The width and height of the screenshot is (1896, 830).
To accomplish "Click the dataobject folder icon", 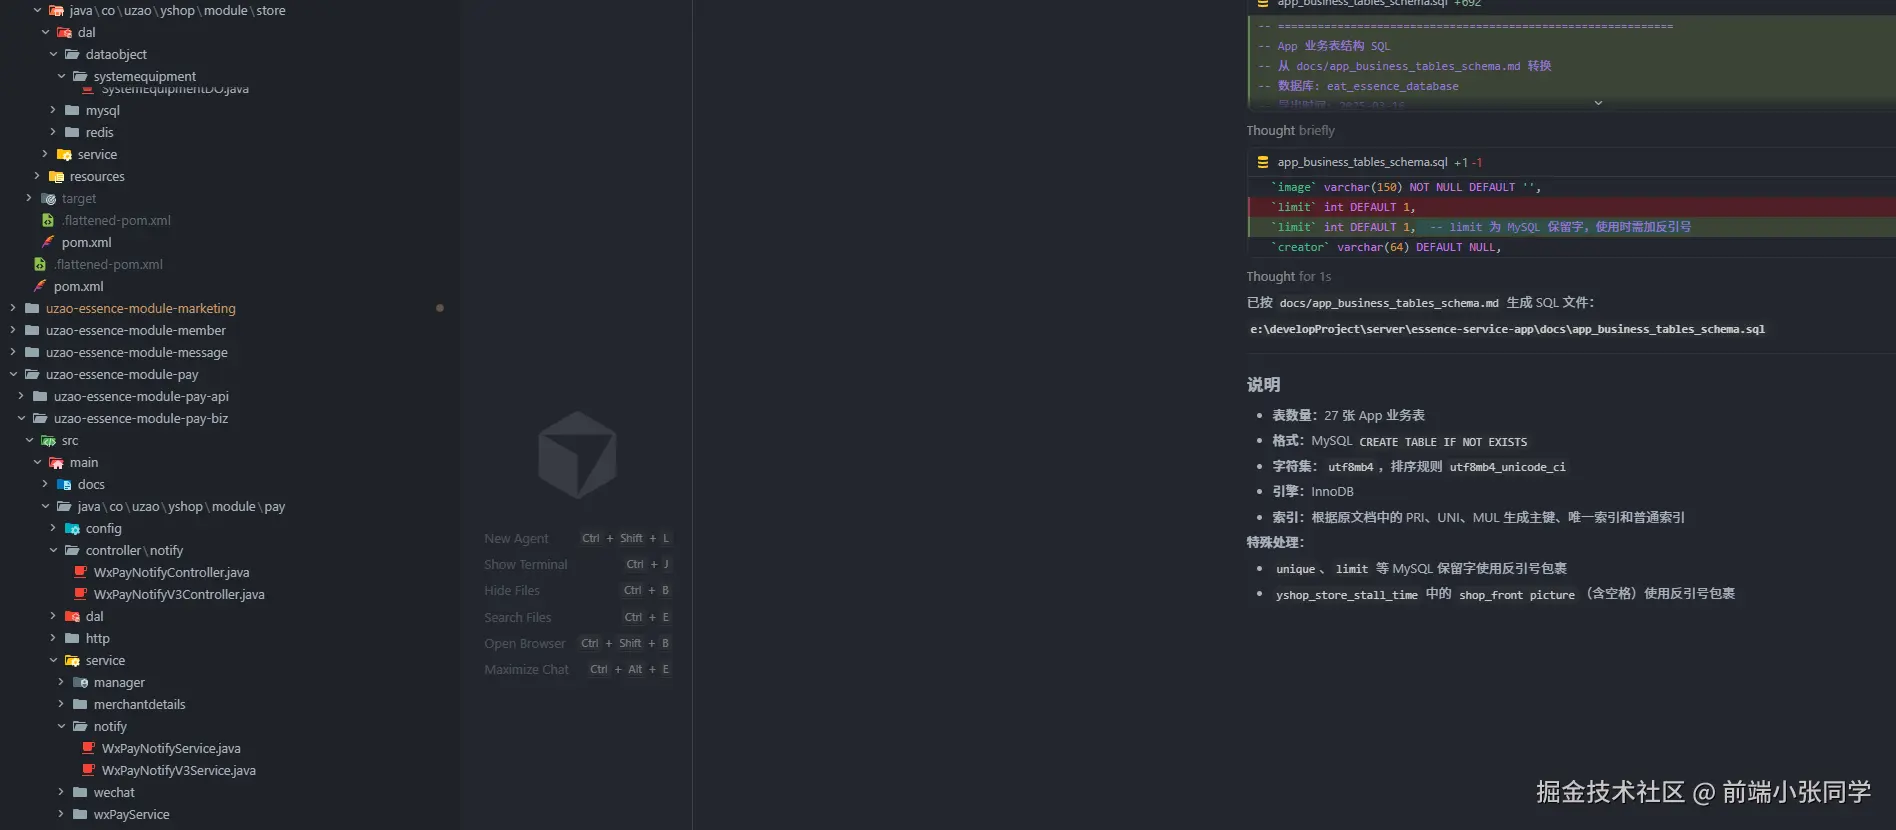I will pyautogui.click(x=72, y=54).
